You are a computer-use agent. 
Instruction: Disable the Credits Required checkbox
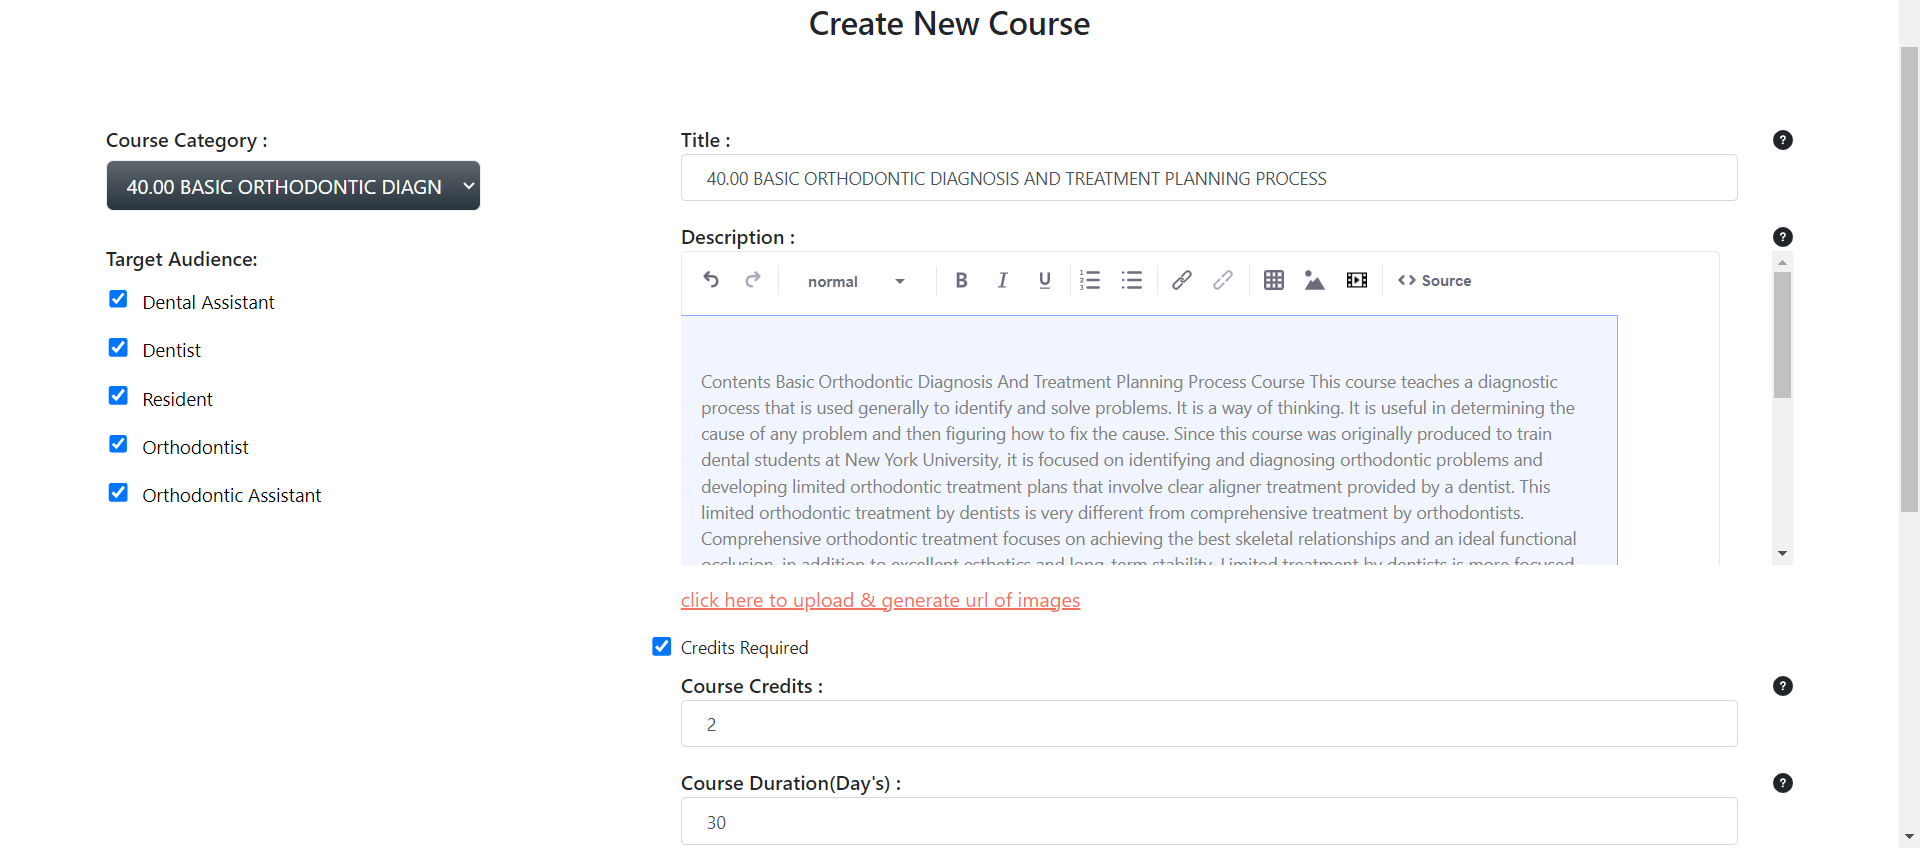tap(661, 647)
